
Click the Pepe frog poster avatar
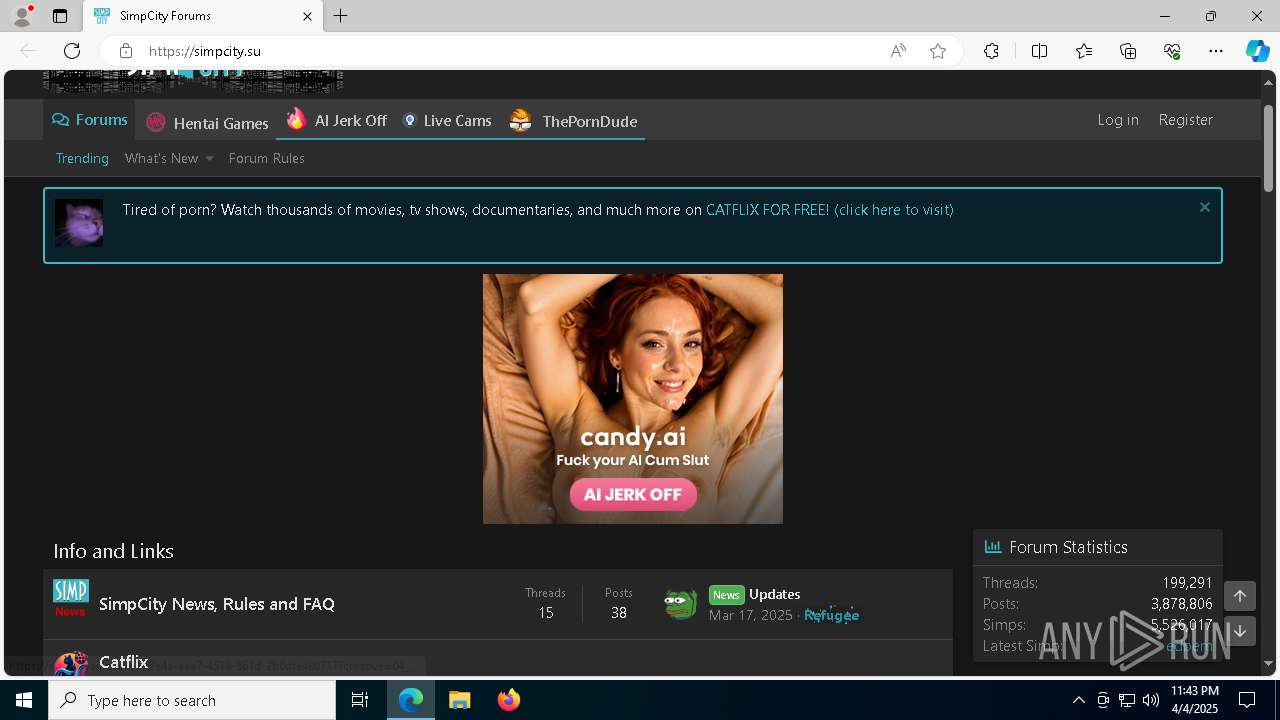pyautogui.click(x=681, y=604)
